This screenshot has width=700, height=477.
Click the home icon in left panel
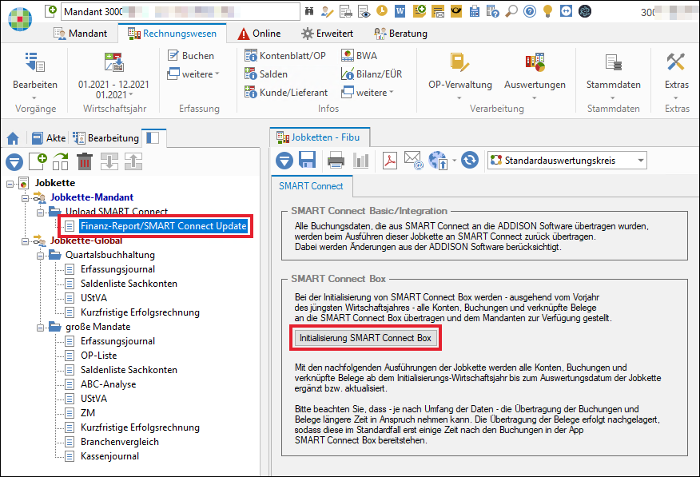pyautogui.click(x=13, y=138)
